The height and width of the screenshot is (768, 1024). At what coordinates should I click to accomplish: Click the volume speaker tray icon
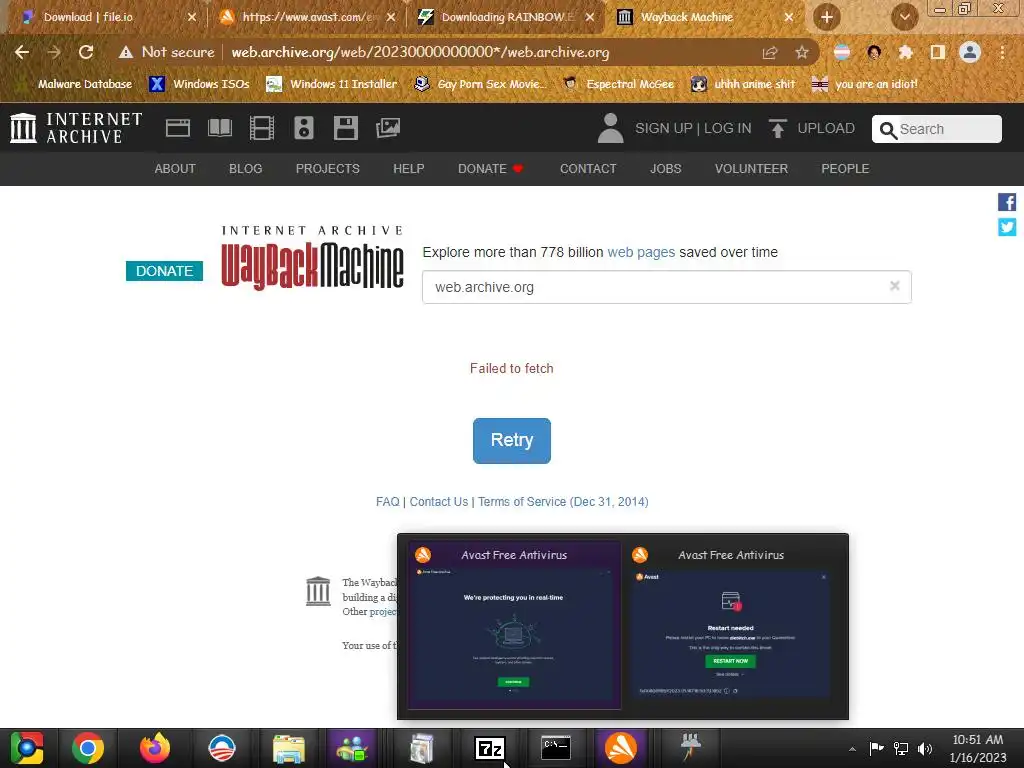pyautogui.click(x=925, y=748)
